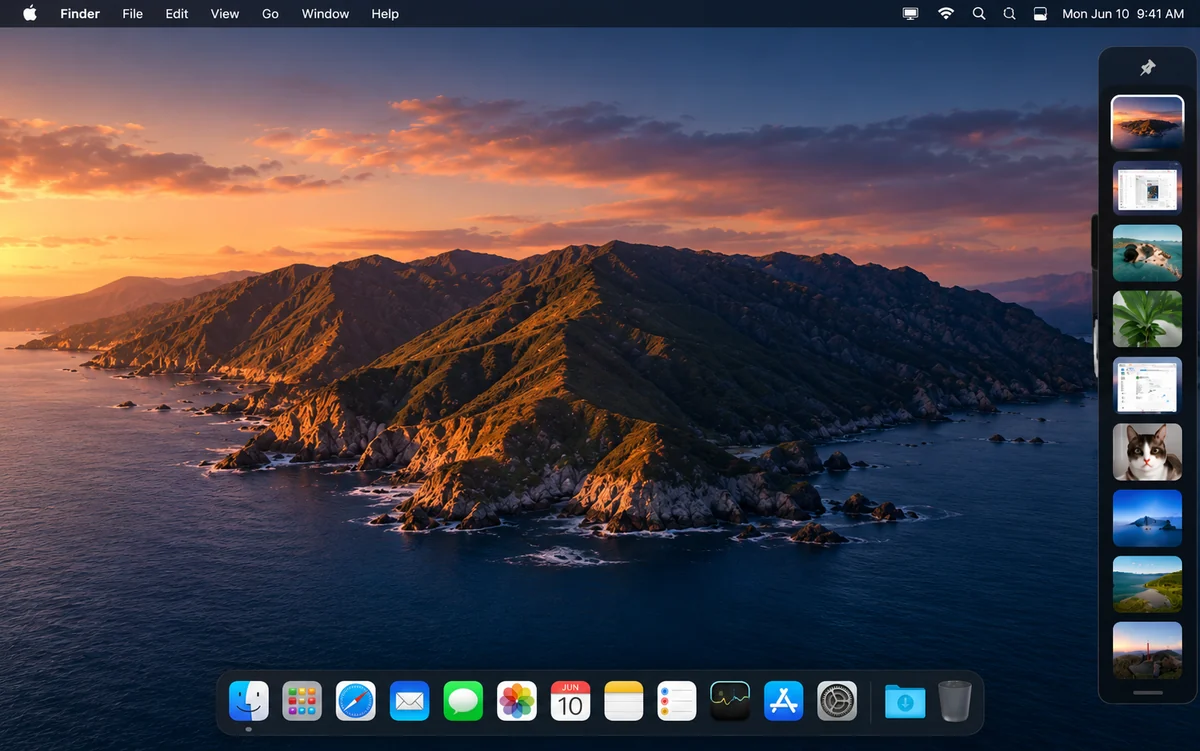The width and height of the screenshot is (1200, 751).
Task: Select the light window screenshot above the cat
Action: 1148,385
